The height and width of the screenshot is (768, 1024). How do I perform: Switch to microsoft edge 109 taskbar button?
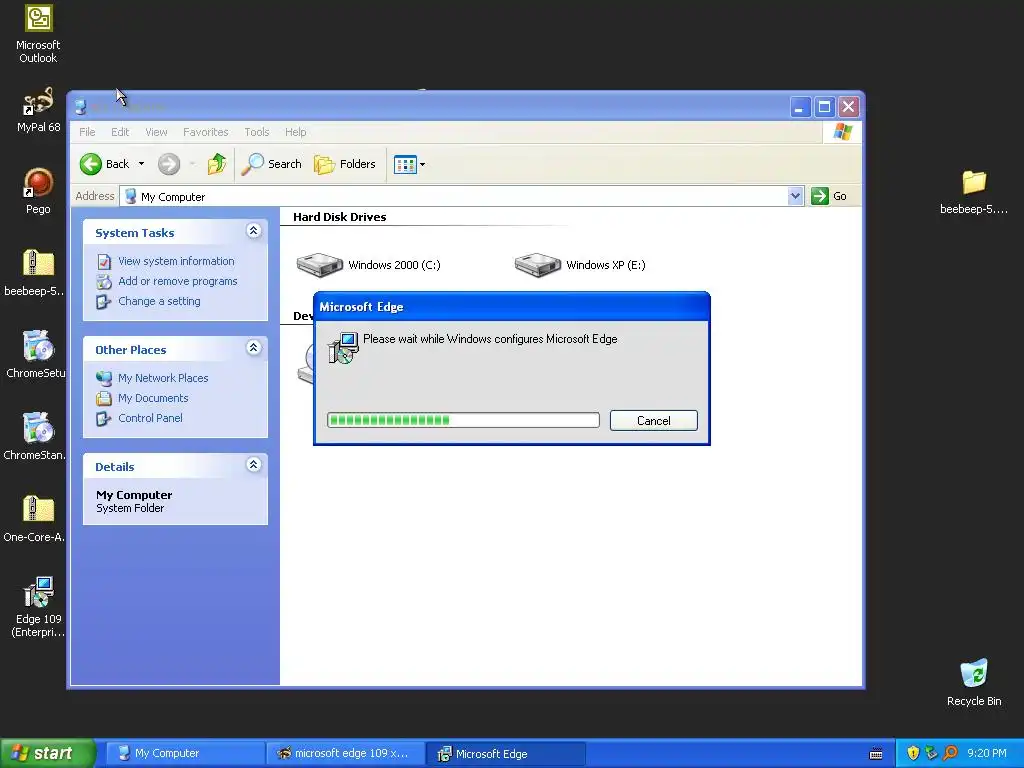pos(345,753)
